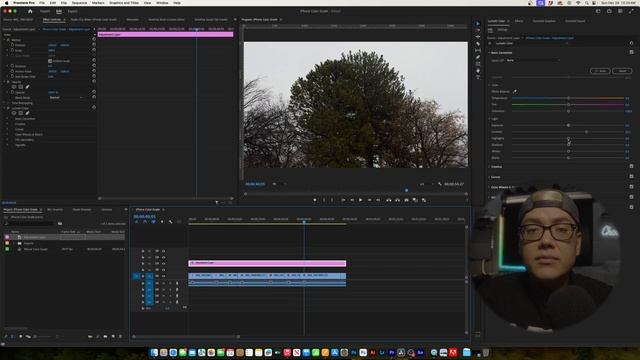The width and height of the screenshot is (640, 360).
Task: Reset Lumetri Color effect in Effect Controls
Action: pyautogui.click(x=94, y=108)
